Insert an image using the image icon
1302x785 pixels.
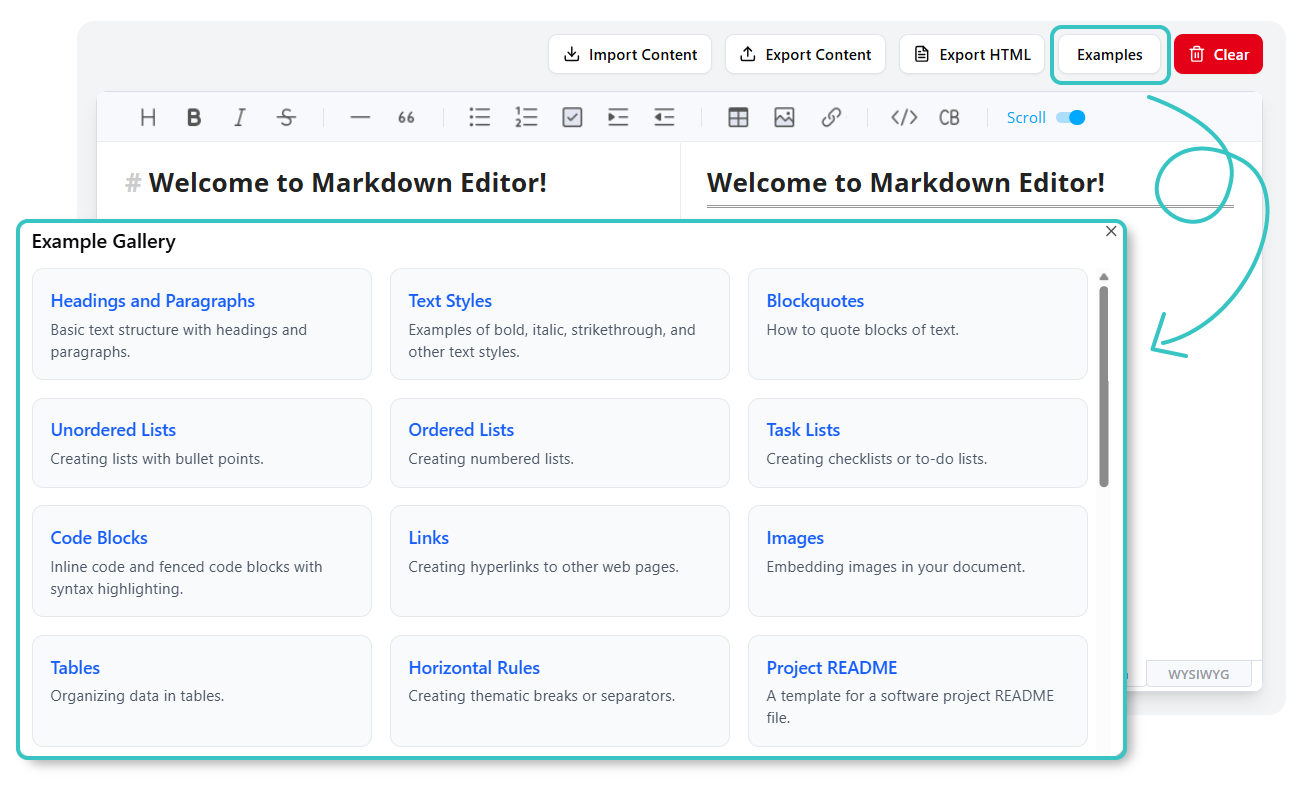click(784, 117)
